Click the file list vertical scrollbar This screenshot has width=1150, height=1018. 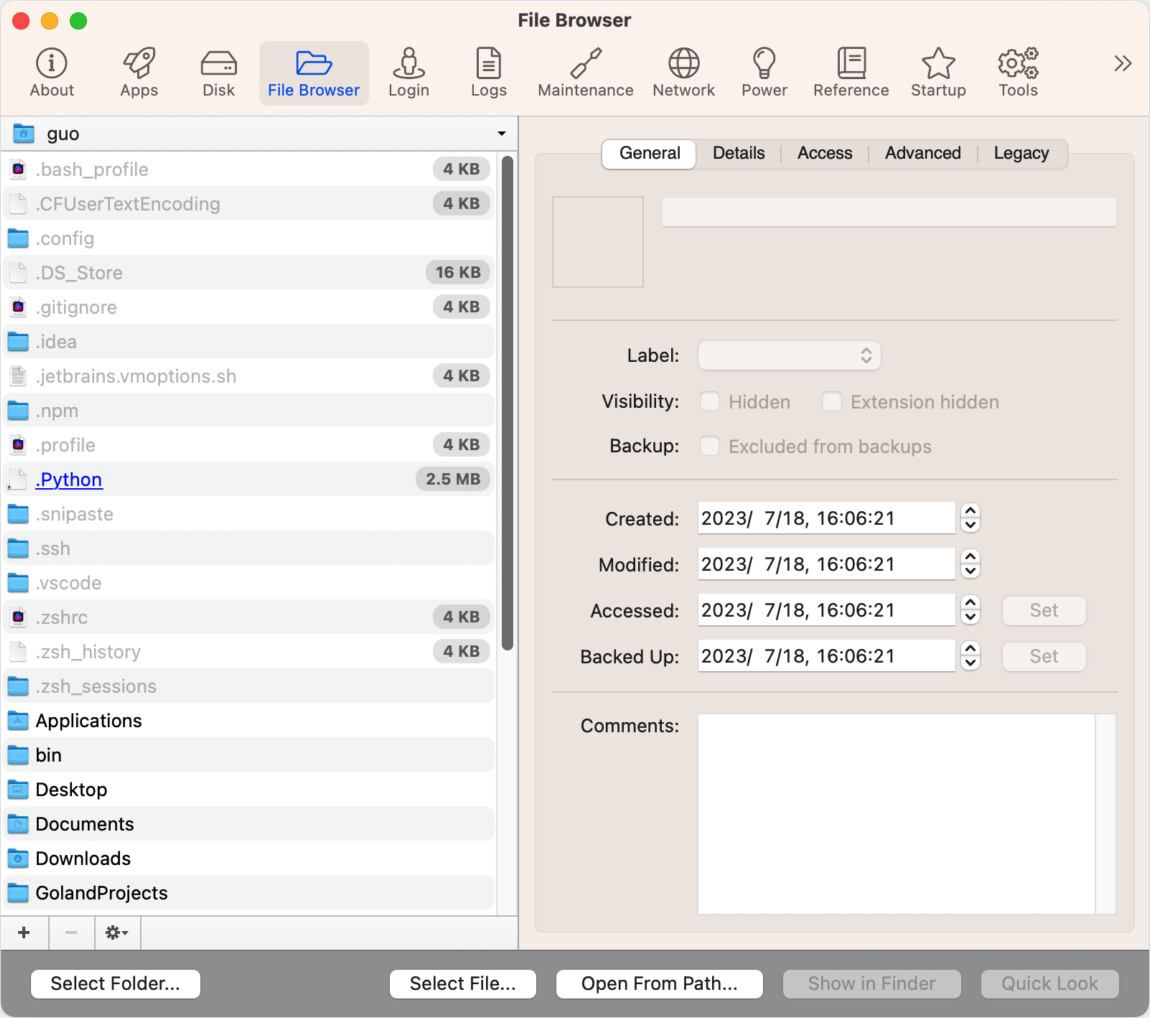coord(508,402)
